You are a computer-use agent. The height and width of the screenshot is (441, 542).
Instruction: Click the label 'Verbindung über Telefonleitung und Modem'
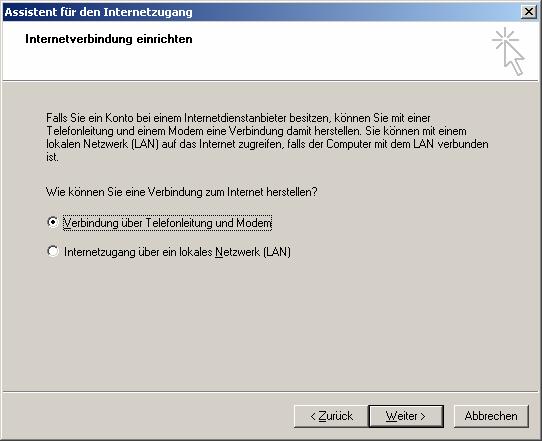167,223
